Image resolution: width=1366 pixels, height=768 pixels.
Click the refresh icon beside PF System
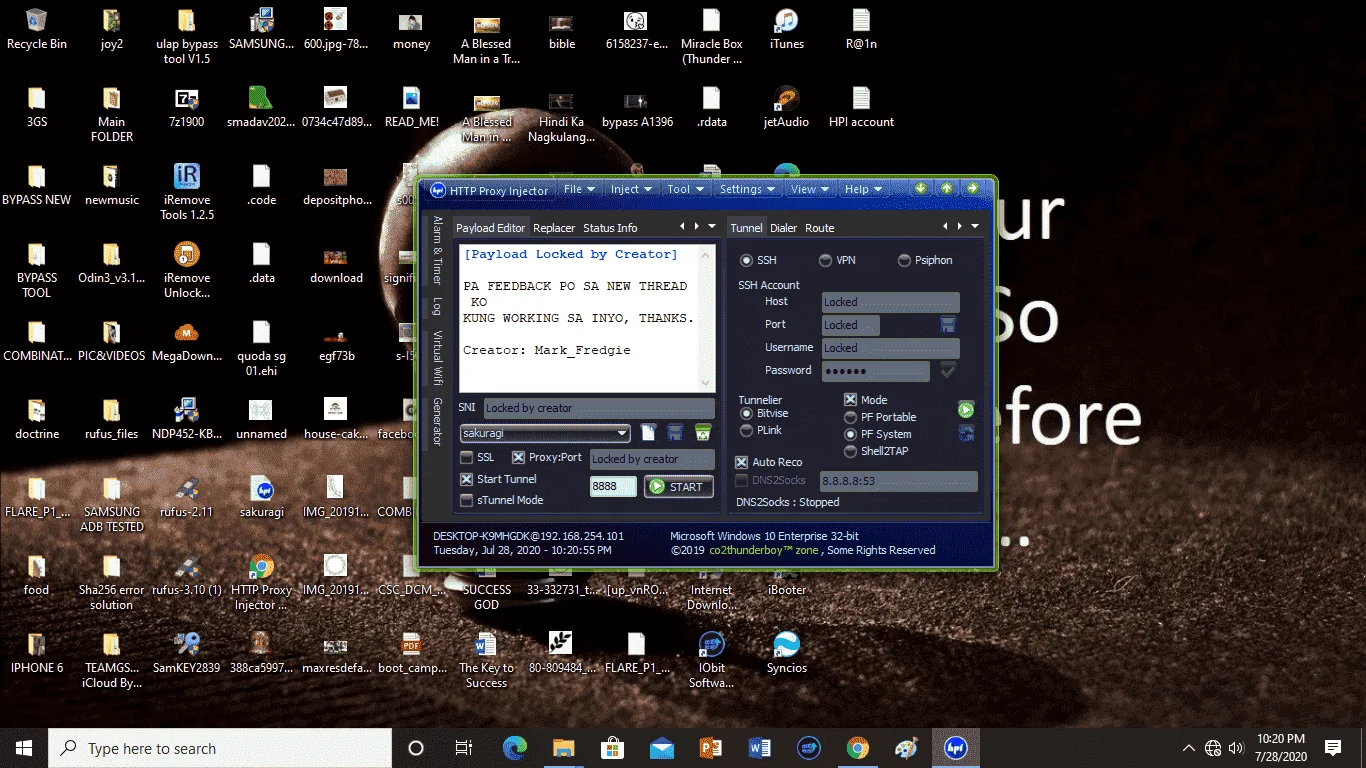click(x=965, y=433)
